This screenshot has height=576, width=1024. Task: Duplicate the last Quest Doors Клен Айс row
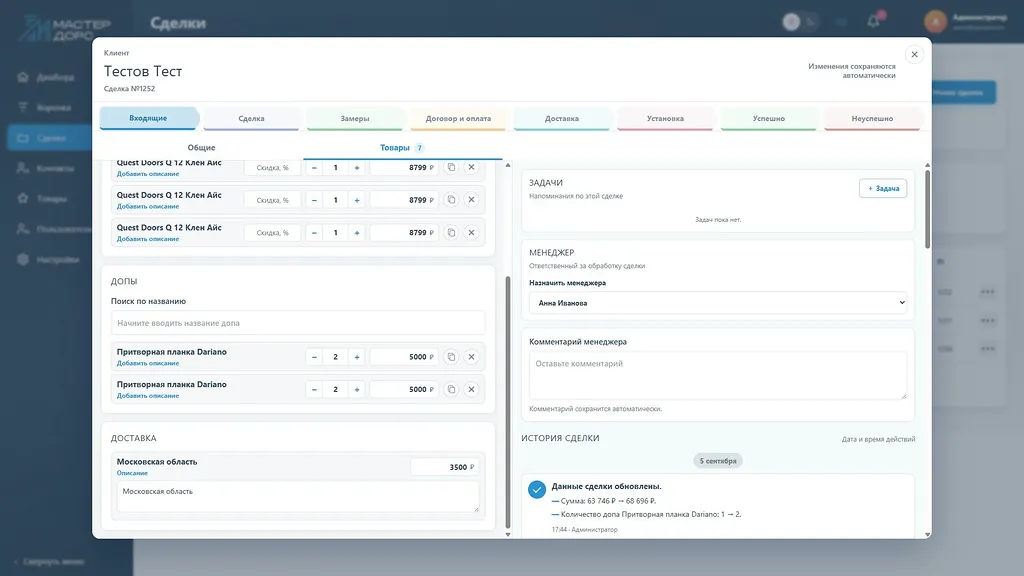[x=451, y=232]
